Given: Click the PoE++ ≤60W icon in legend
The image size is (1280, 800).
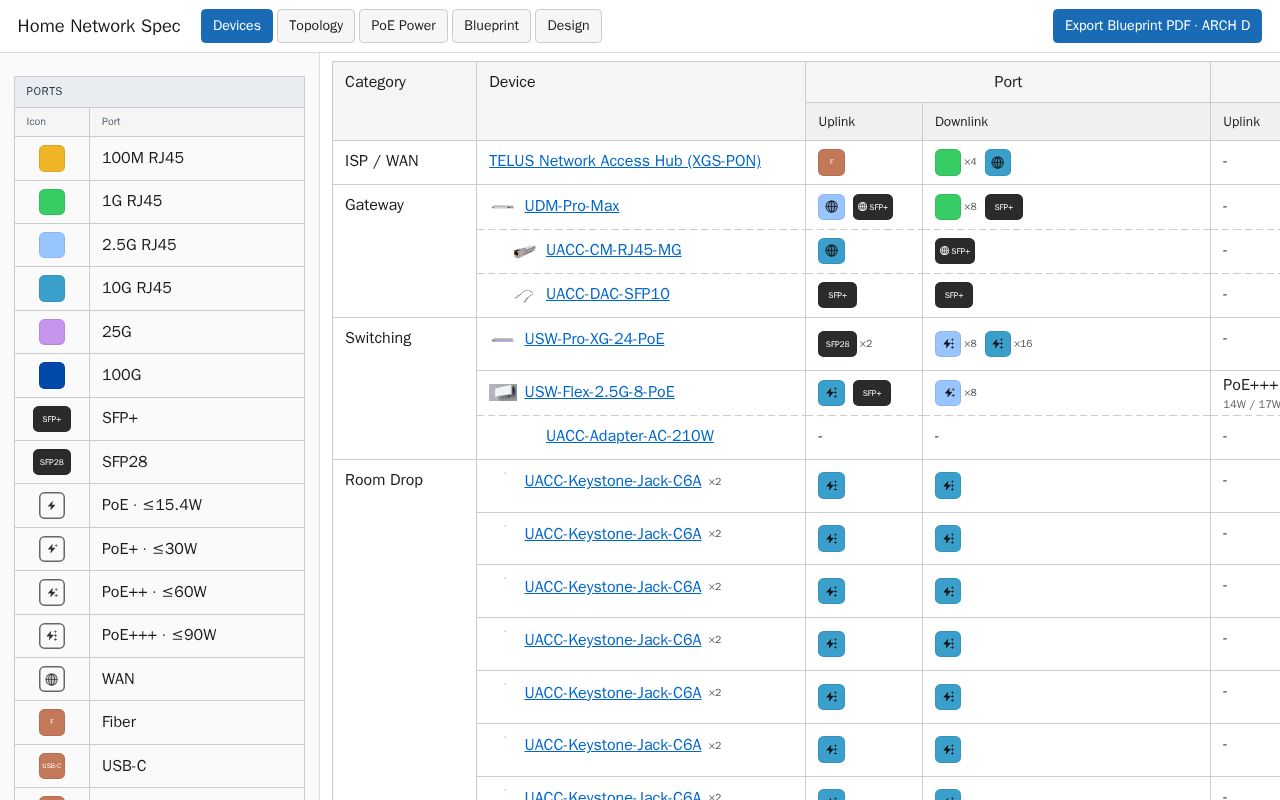Looking at the screenshot, I should (52, 592).
